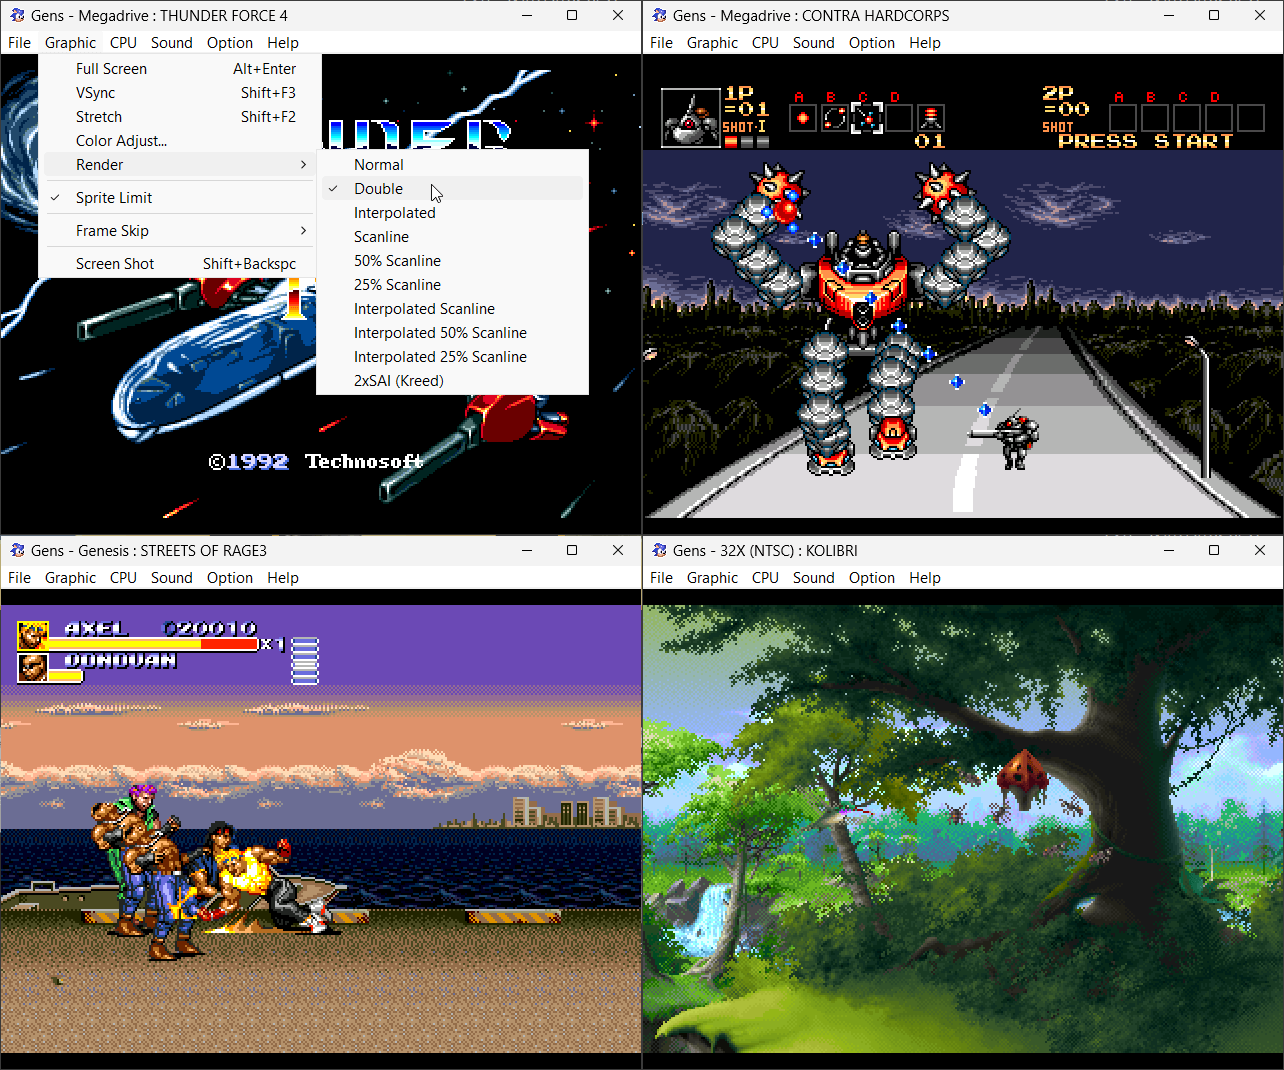Open File menu in Kolibri window
The width and height of the screenshot is (1284, 1070).
coord(661,577)
